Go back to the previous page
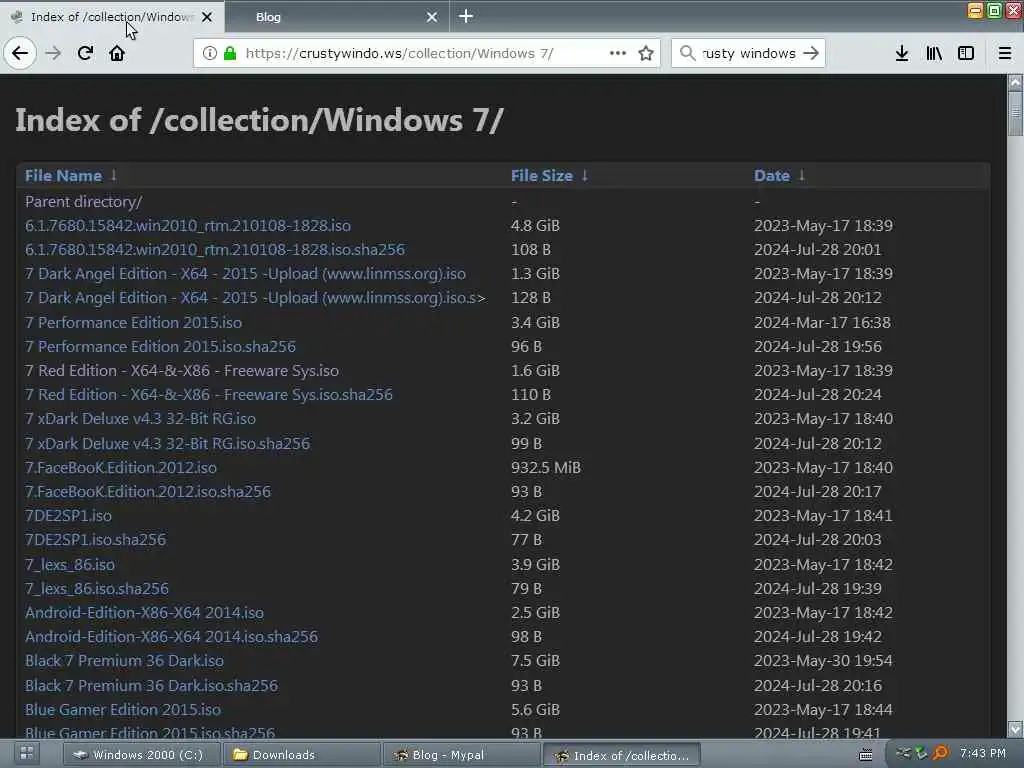 click(x=20, y=54)
